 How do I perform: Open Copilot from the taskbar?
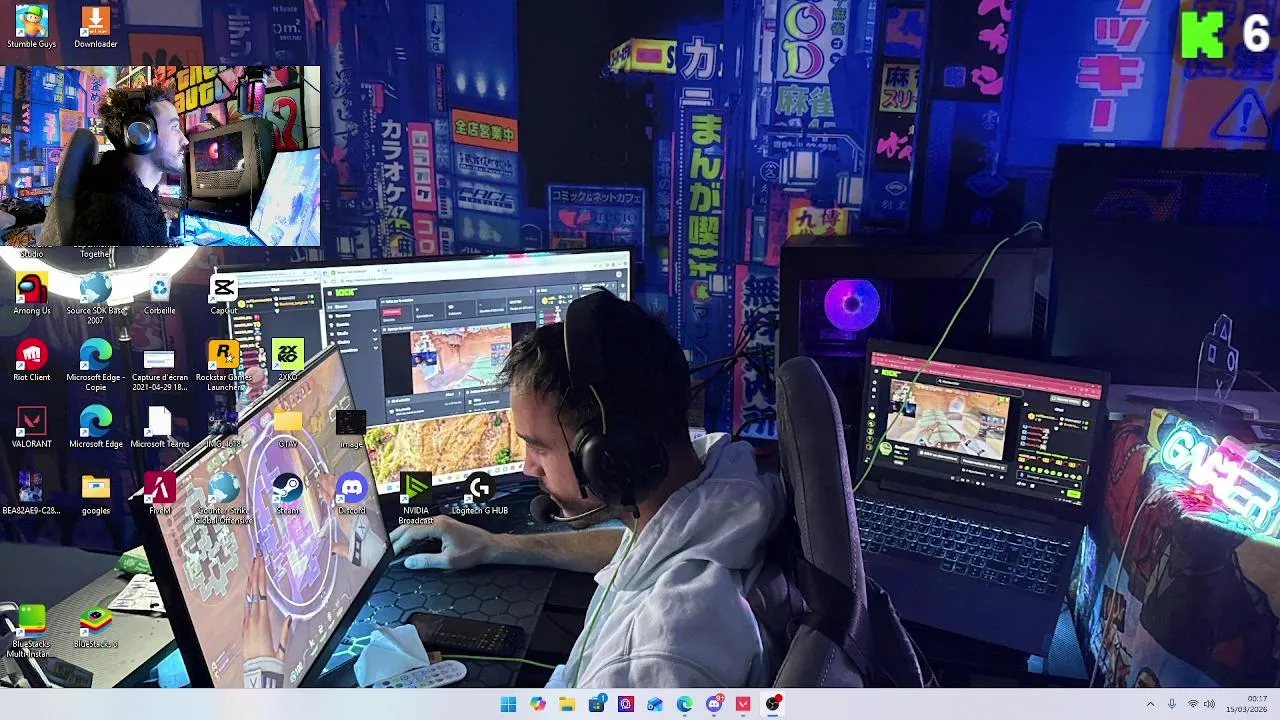(538, 704)
